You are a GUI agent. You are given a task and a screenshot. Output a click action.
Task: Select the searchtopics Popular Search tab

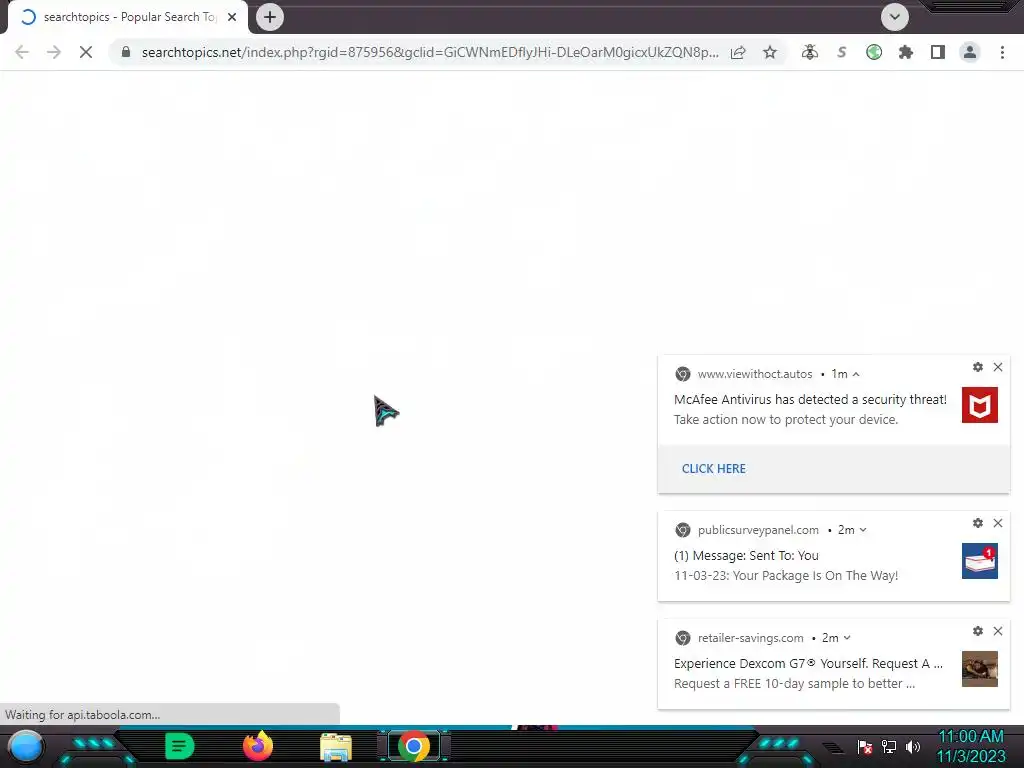pyautogui.click(x=128, y=17)
